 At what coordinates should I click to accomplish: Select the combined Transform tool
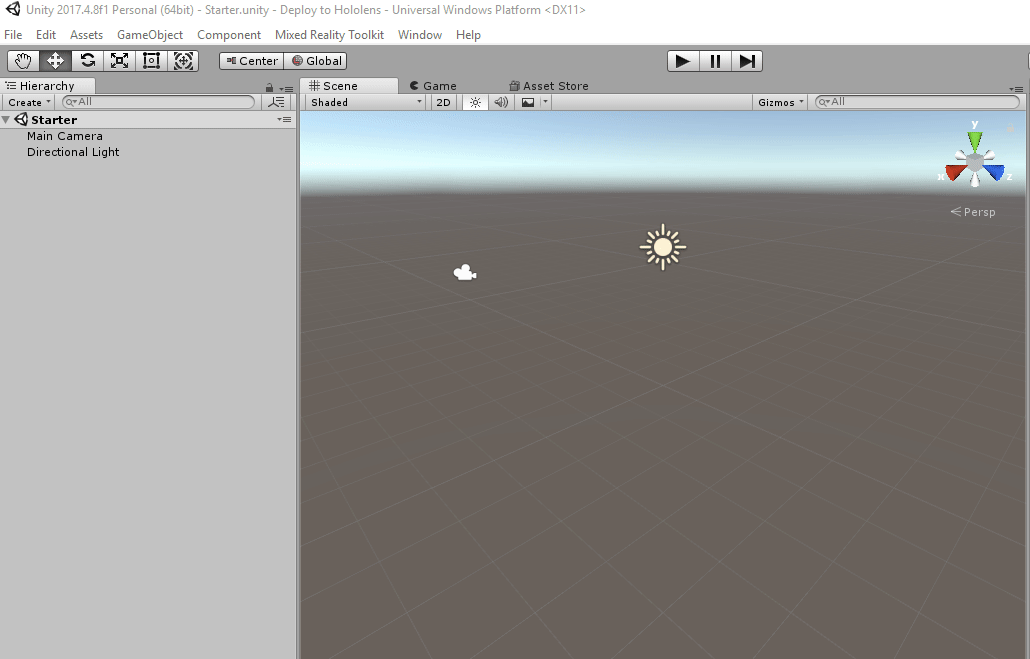[184, 61]
